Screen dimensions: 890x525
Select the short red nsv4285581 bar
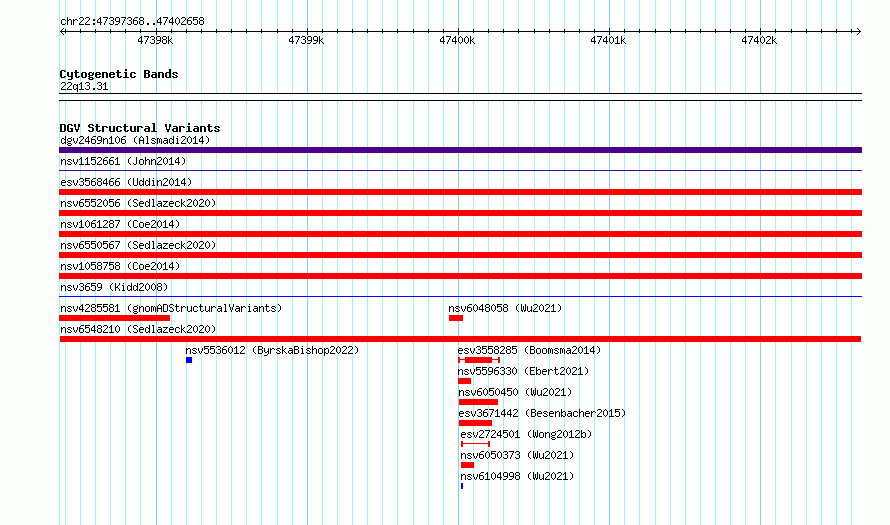[x=115, y=318]
